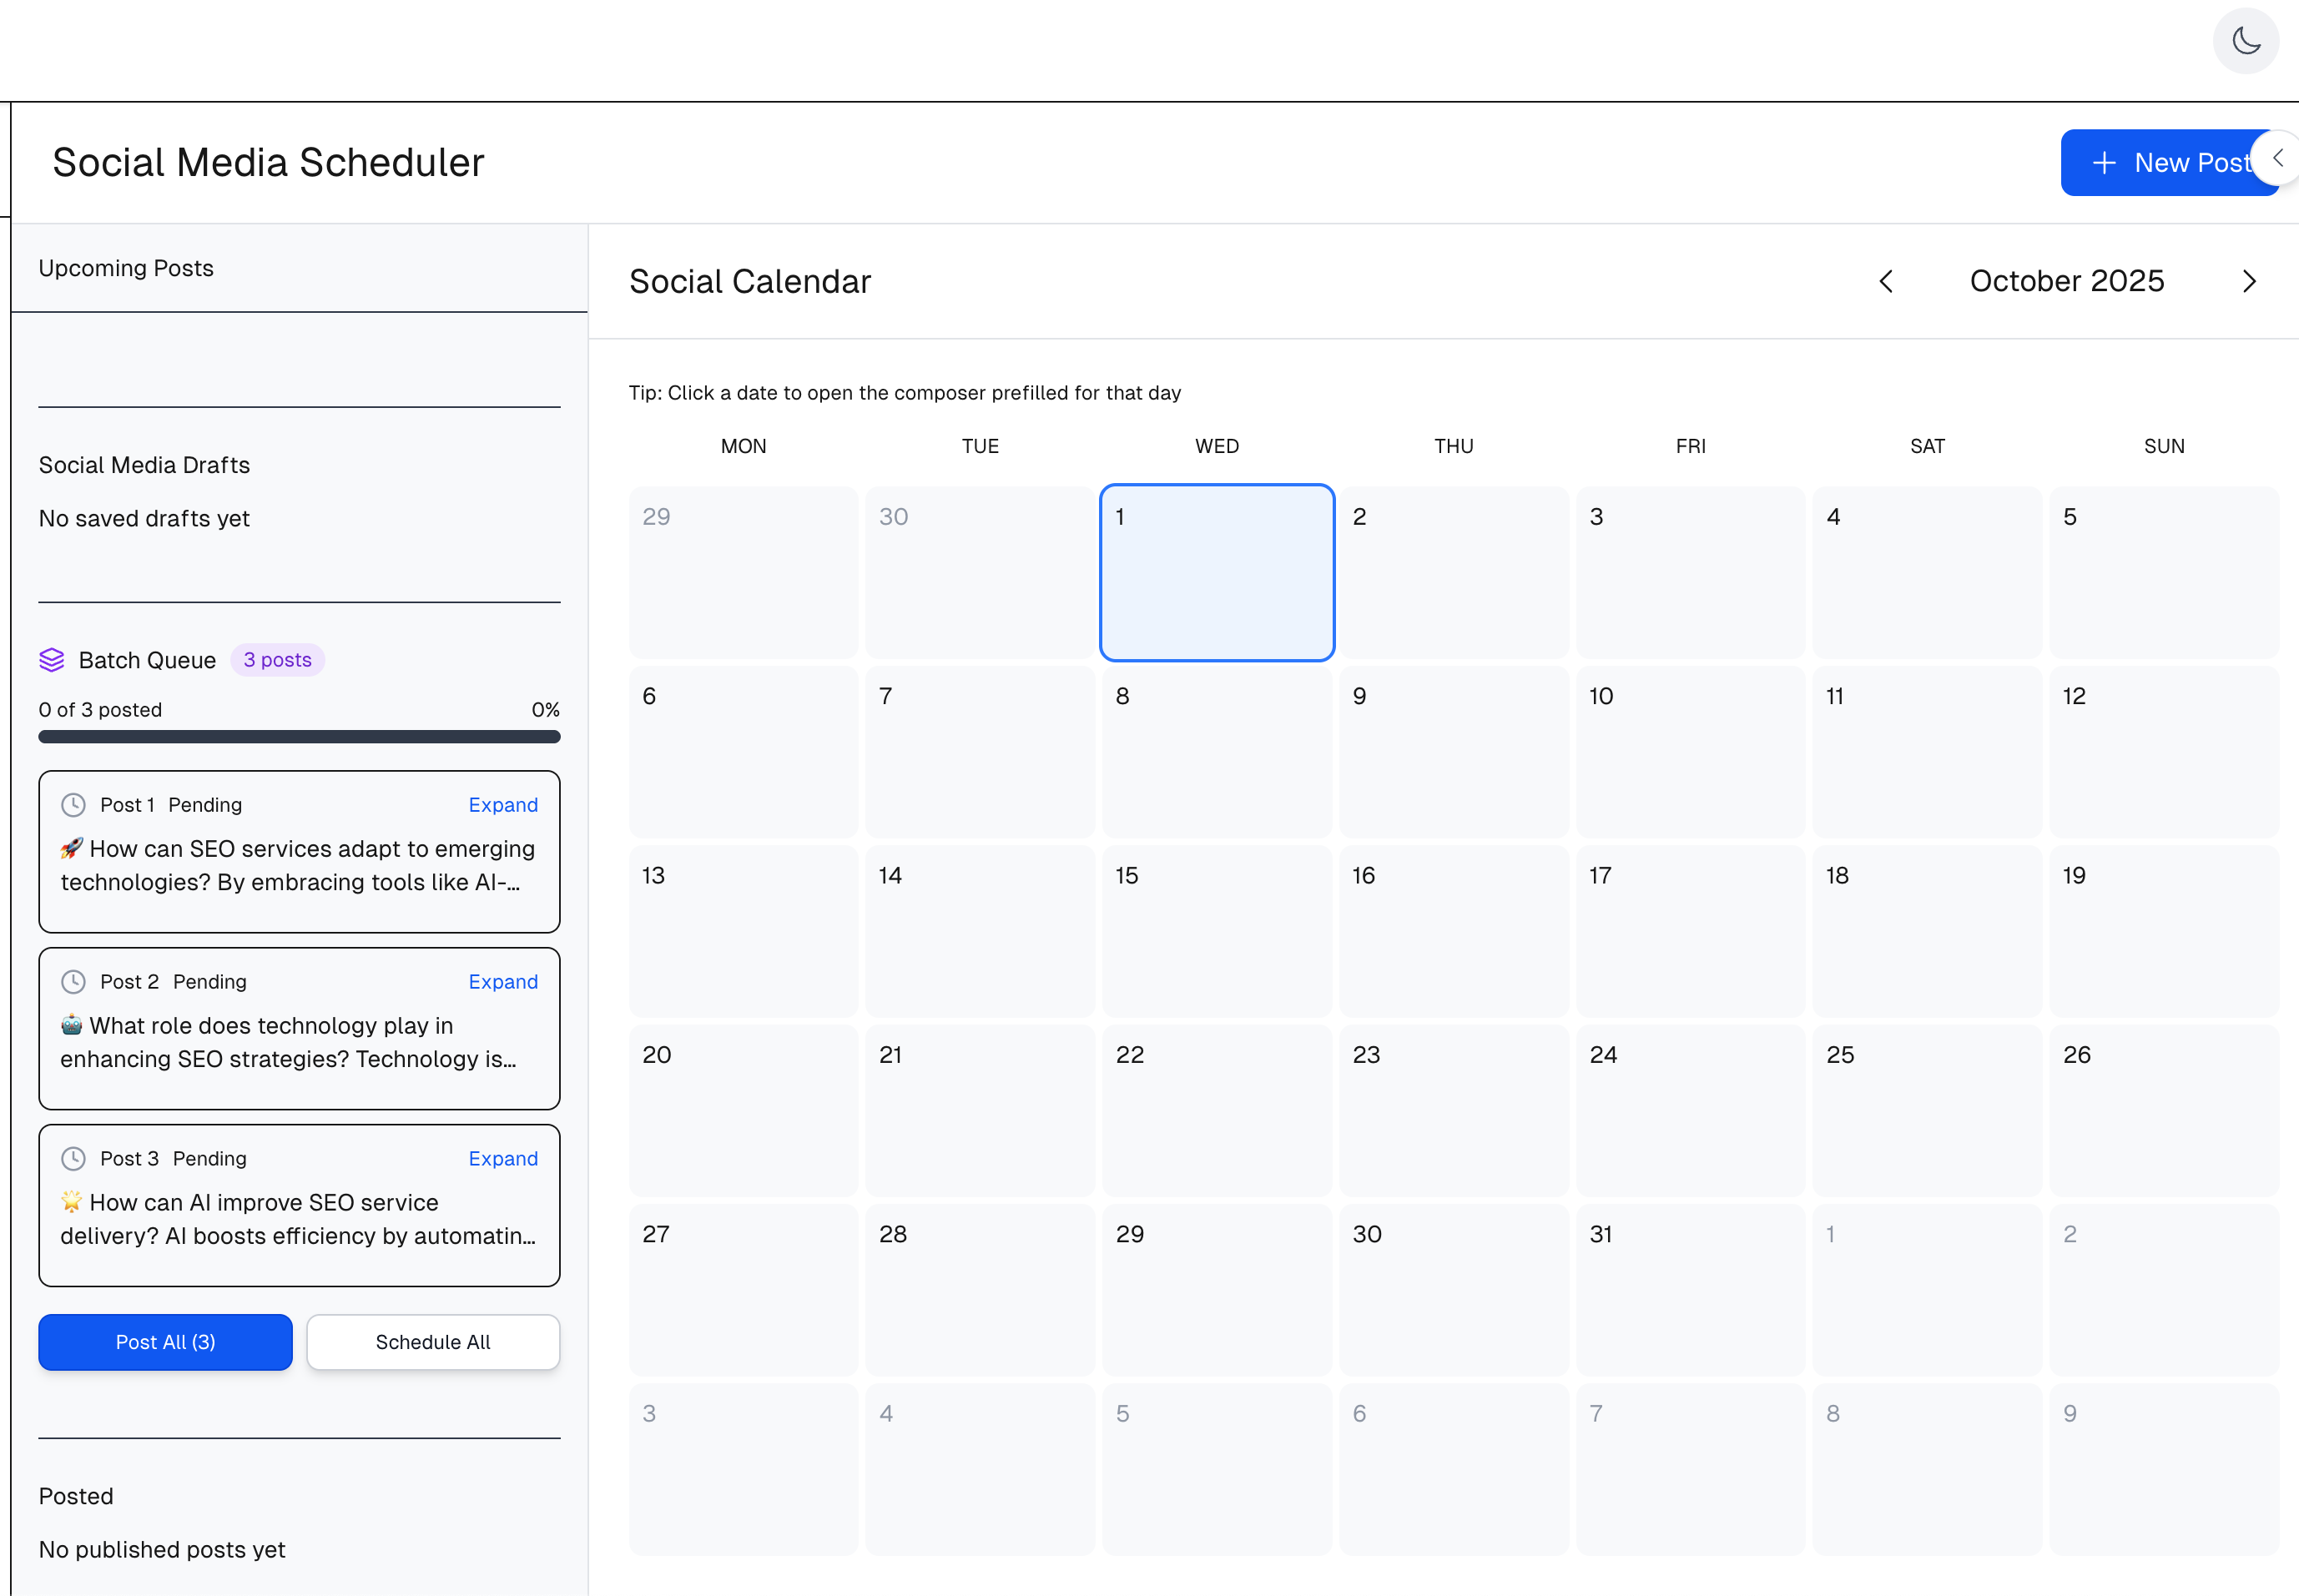
Task: Click the Pending status on Post 2
Action: click(209, 981)
